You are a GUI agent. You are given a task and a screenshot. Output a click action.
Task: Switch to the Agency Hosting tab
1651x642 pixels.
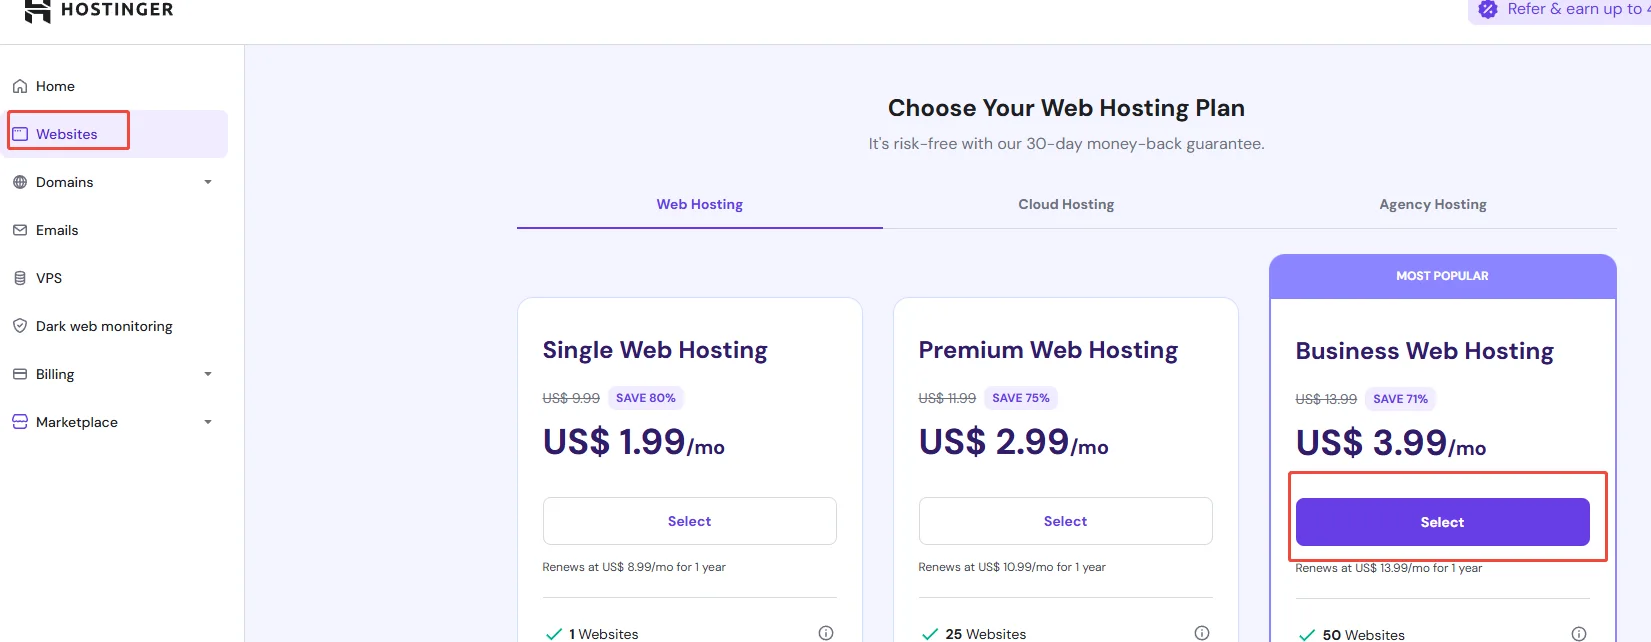click(x=1433, y=204)
